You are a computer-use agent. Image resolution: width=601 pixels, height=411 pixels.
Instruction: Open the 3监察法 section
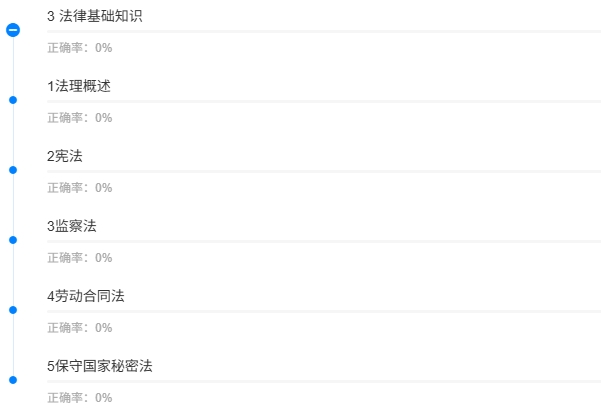pos(72,226)
